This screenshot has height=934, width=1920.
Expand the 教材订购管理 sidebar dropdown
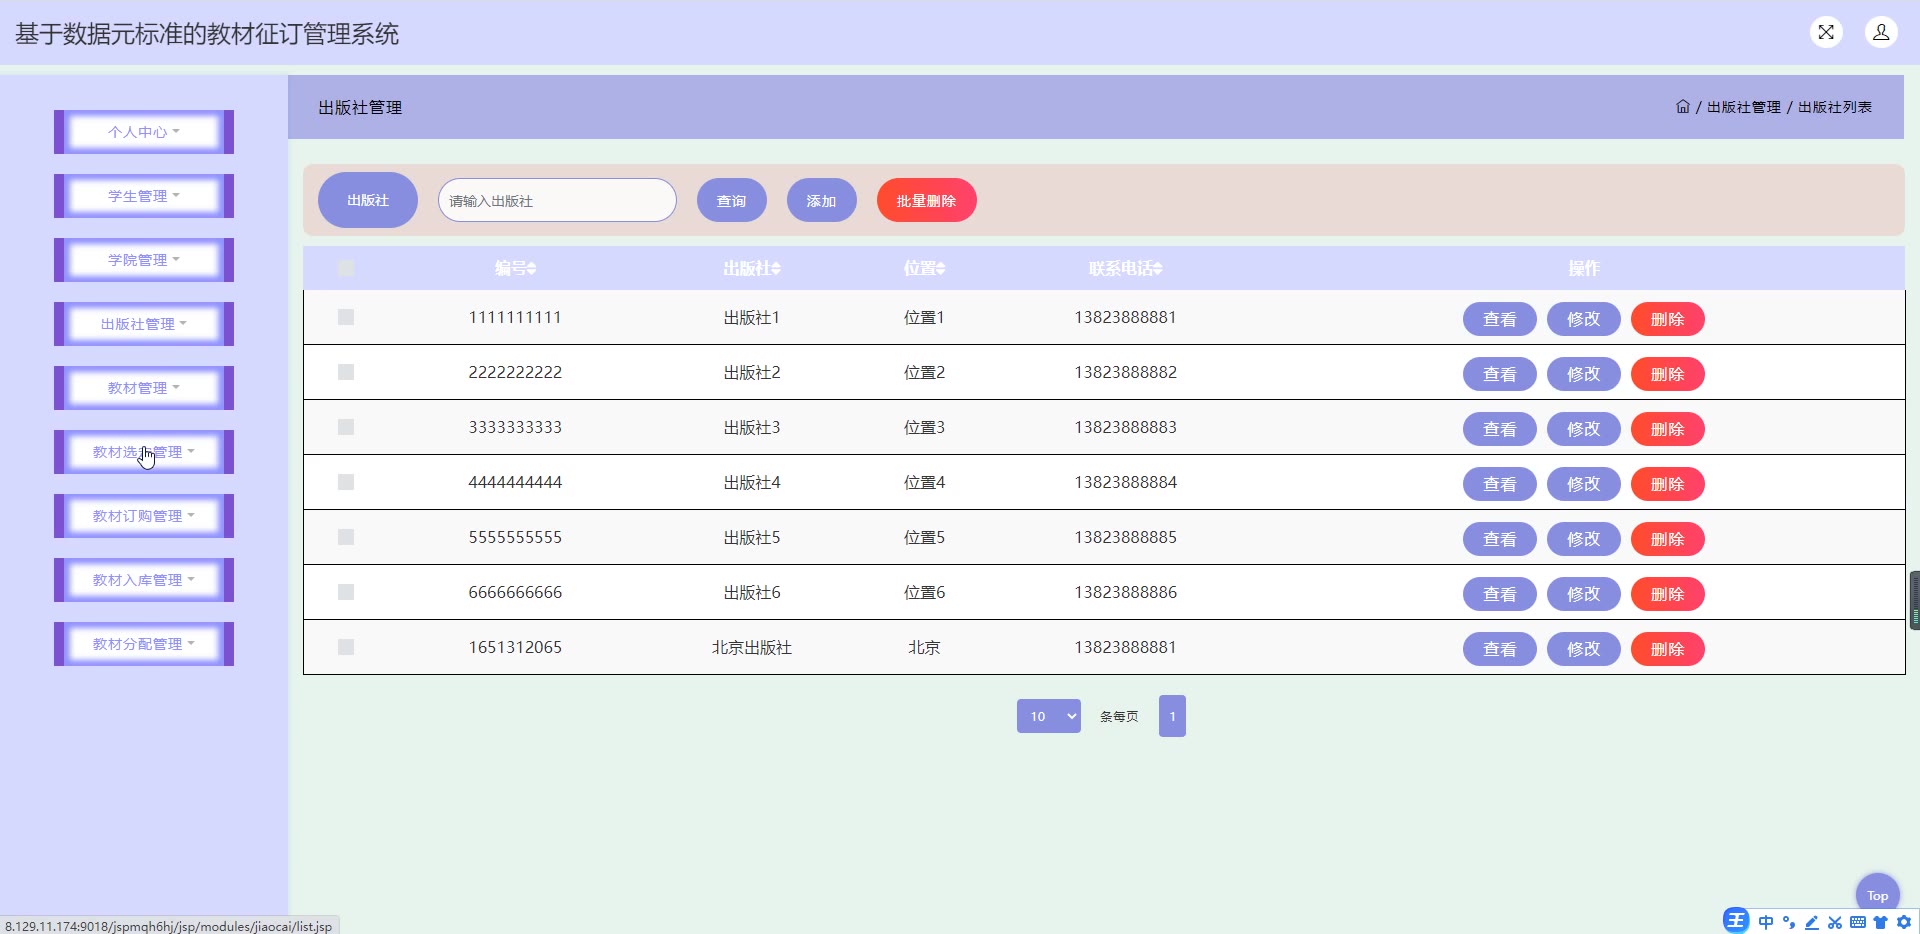[144, 516]
